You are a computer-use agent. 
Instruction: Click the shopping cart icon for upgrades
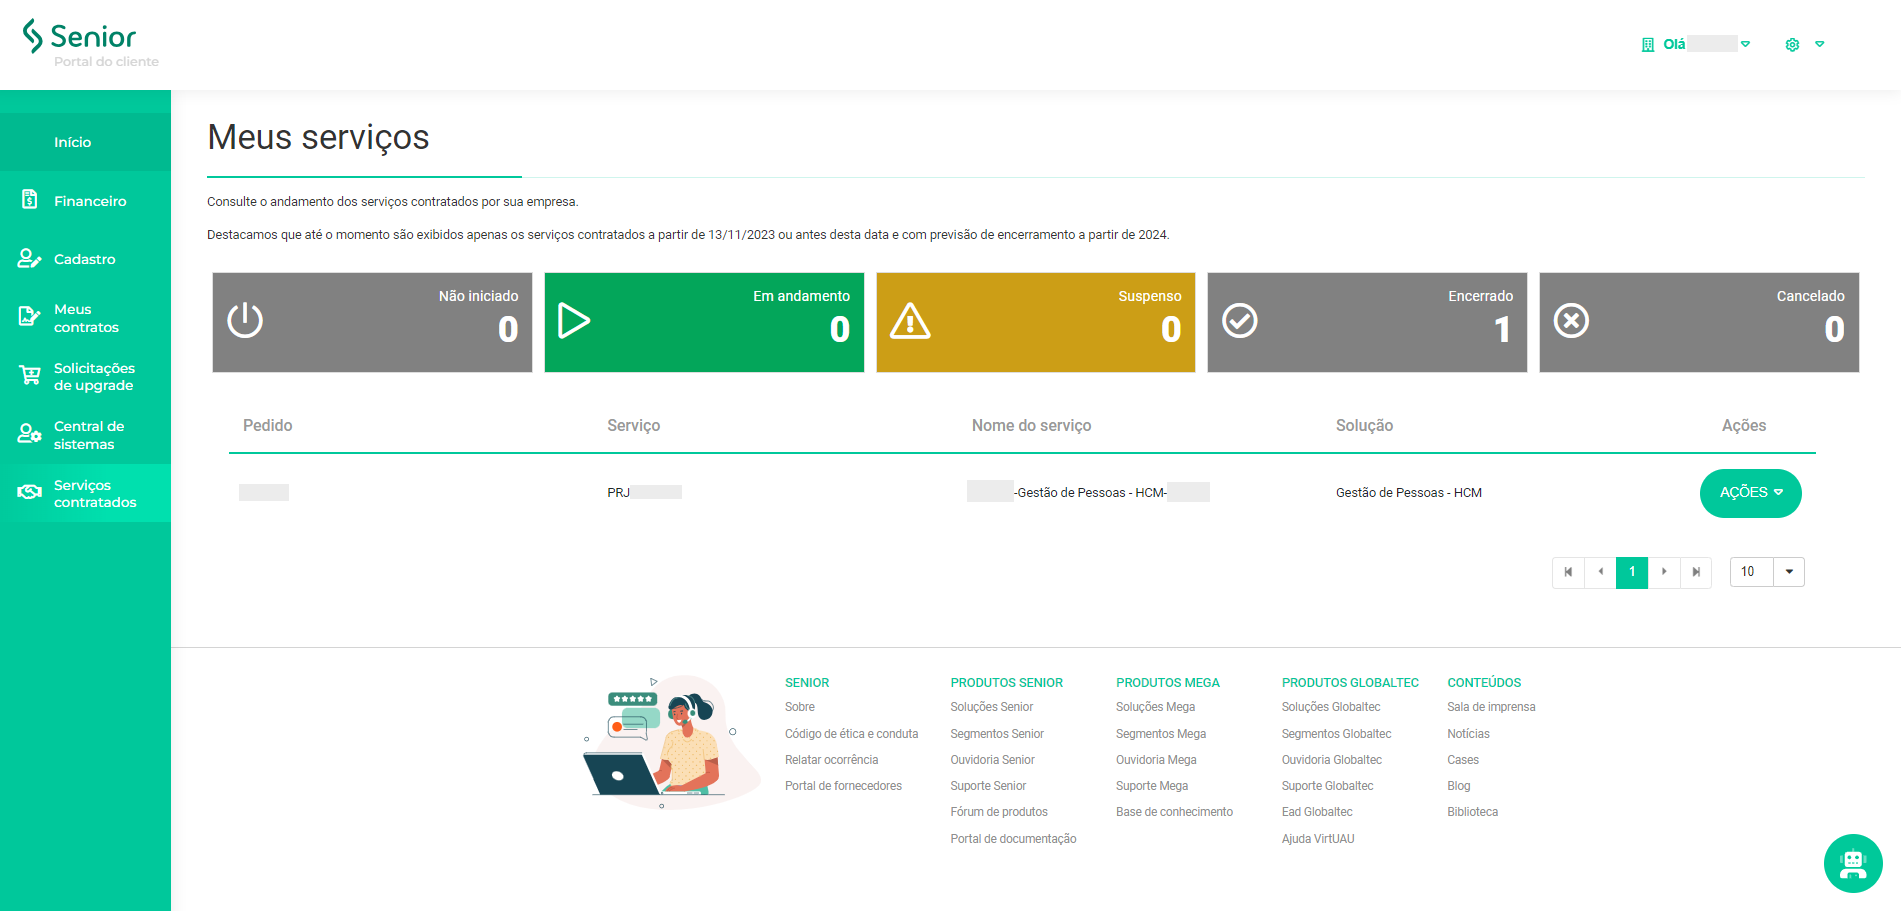[x=30, y=376]
